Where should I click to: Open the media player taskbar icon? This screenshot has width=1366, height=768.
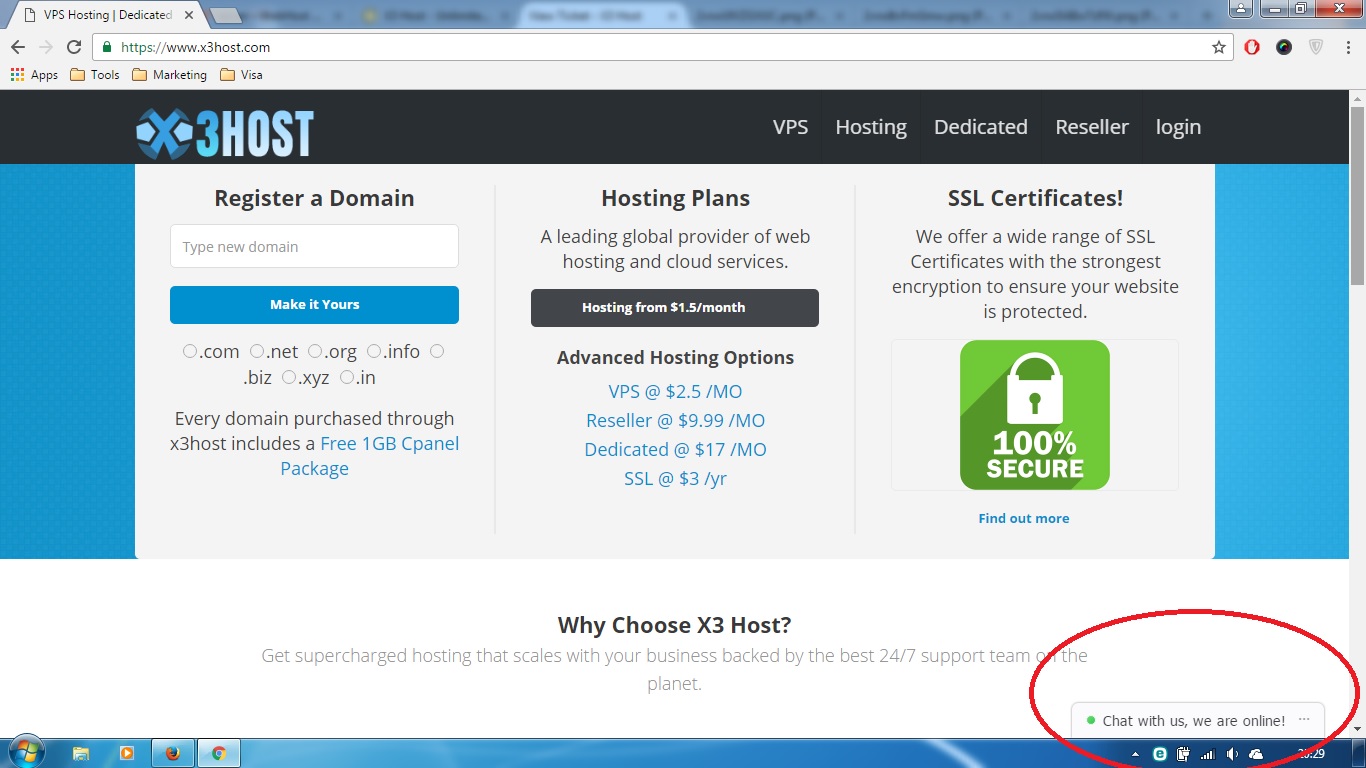126,754
